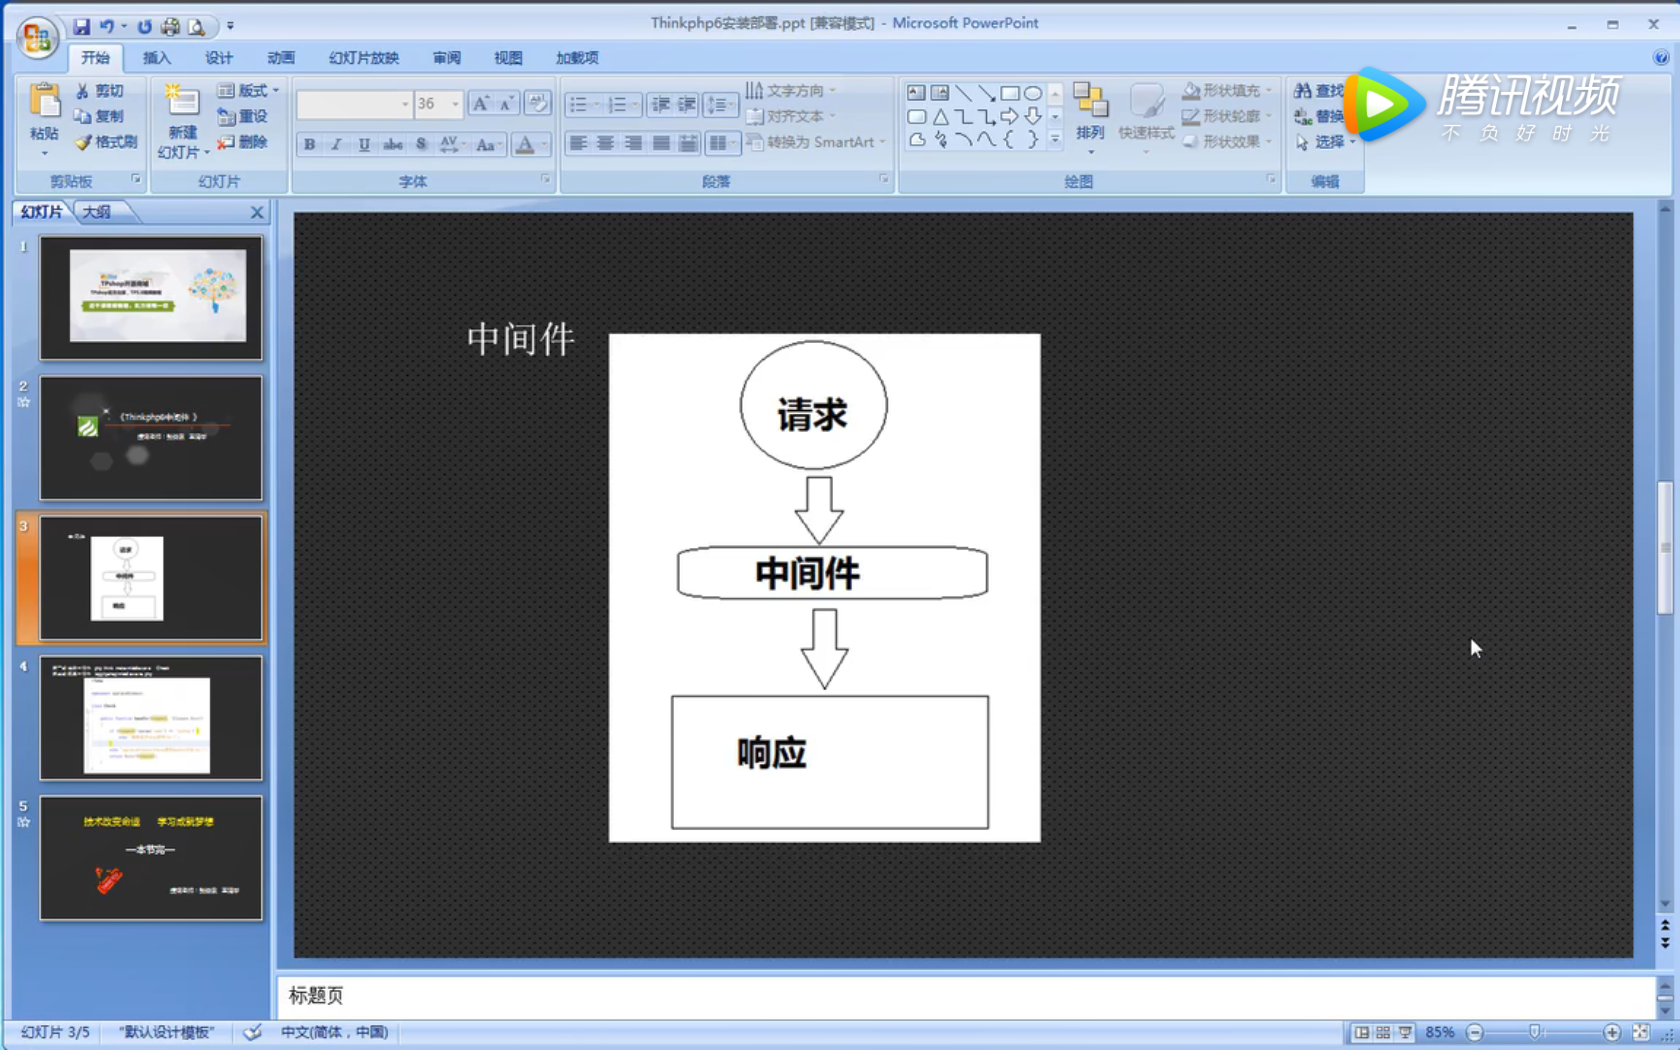Clear all formatting icon

click(538, 103)
